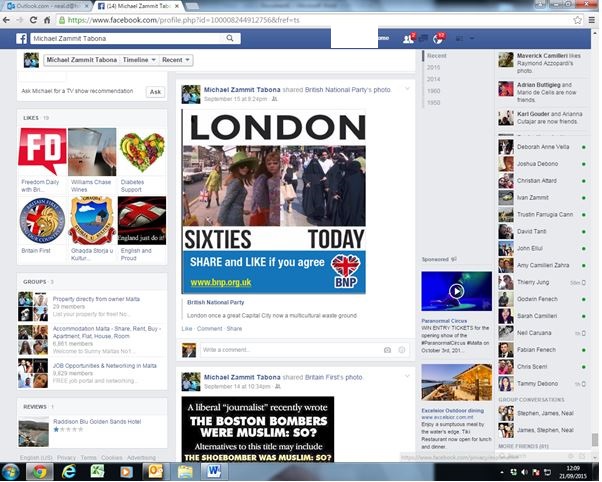602x482 pixels.
Task: Click the page vertical scrollbar thumb
Action: coord(595,440)
